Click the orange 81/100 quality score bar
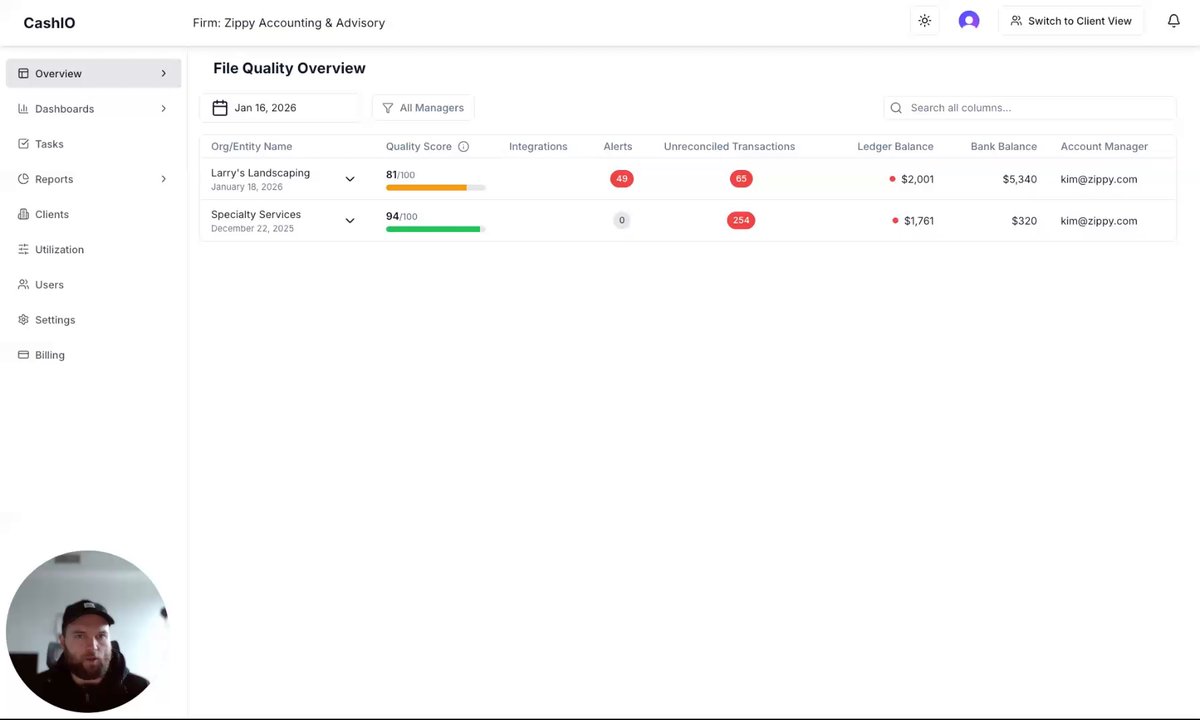The image size is (1200, 720). coord(427,187)
